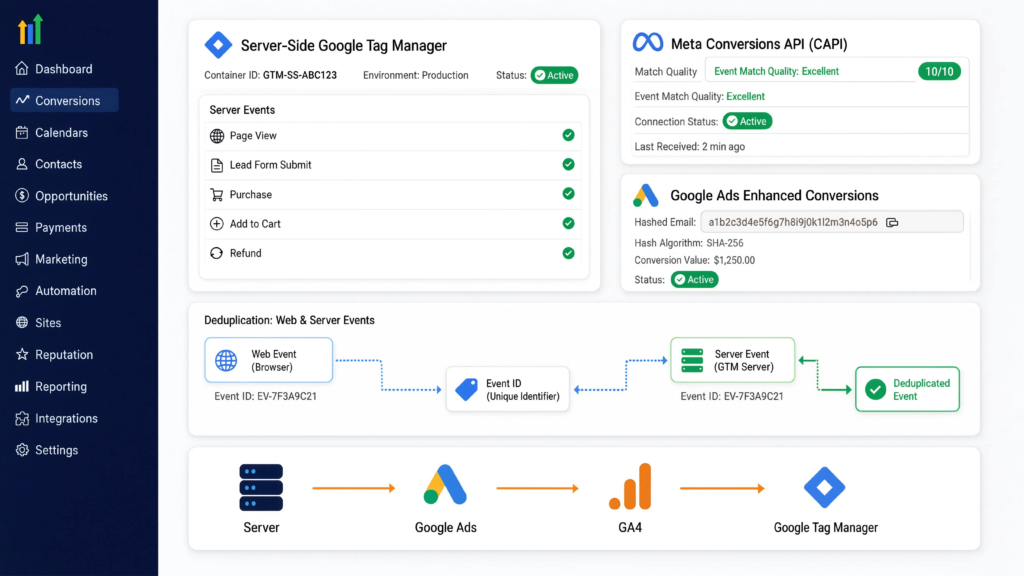Click the Google Ads logo in flow

click(x=445, y=485)
